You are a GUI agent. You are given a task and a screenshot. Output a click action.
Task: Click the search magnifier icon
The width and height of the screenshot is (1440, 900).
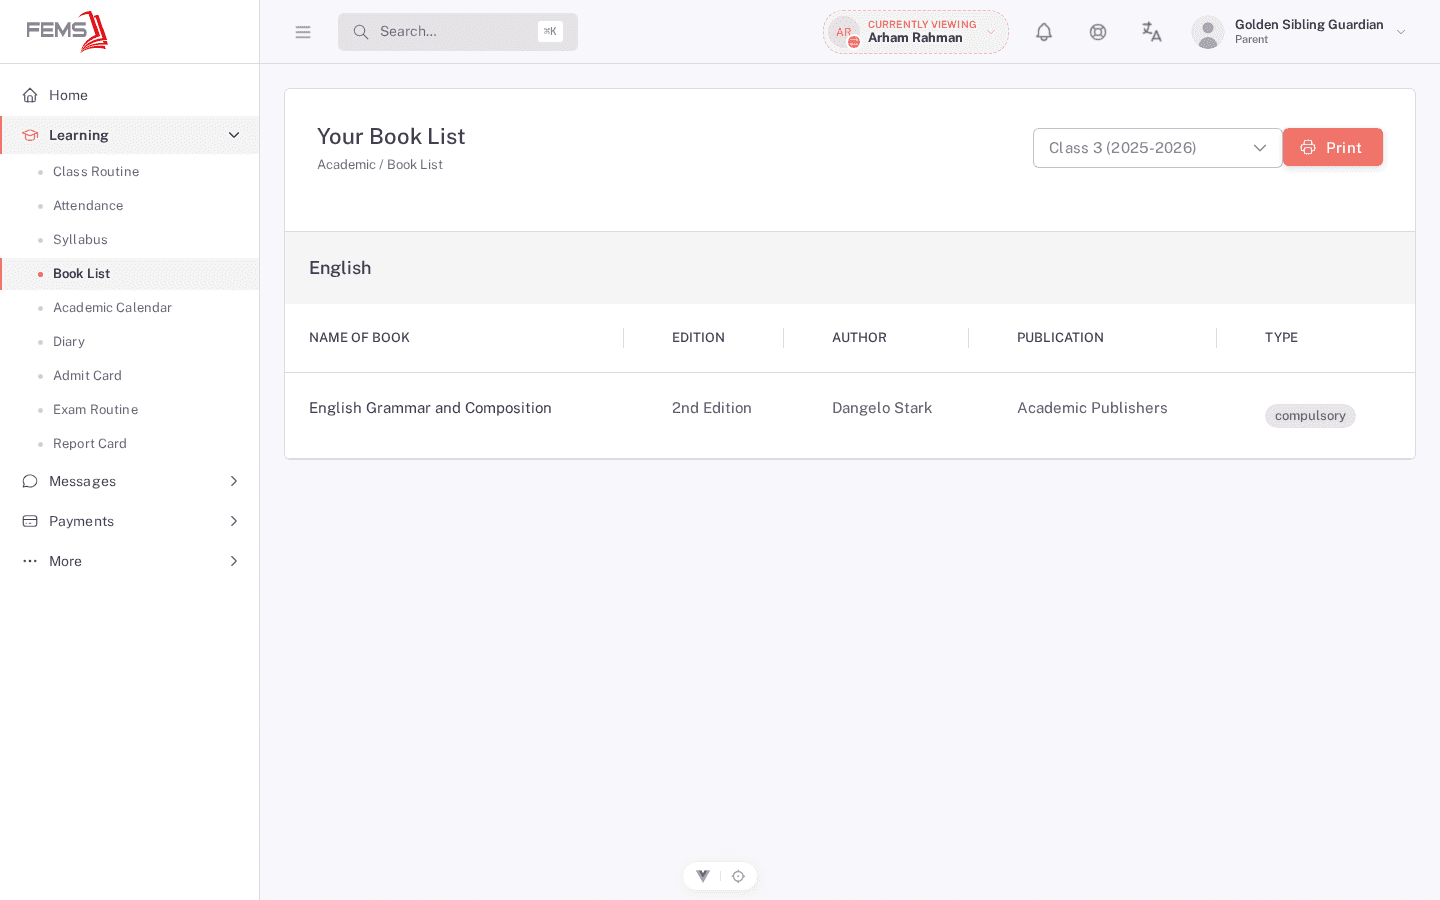[x=361, y=32]
